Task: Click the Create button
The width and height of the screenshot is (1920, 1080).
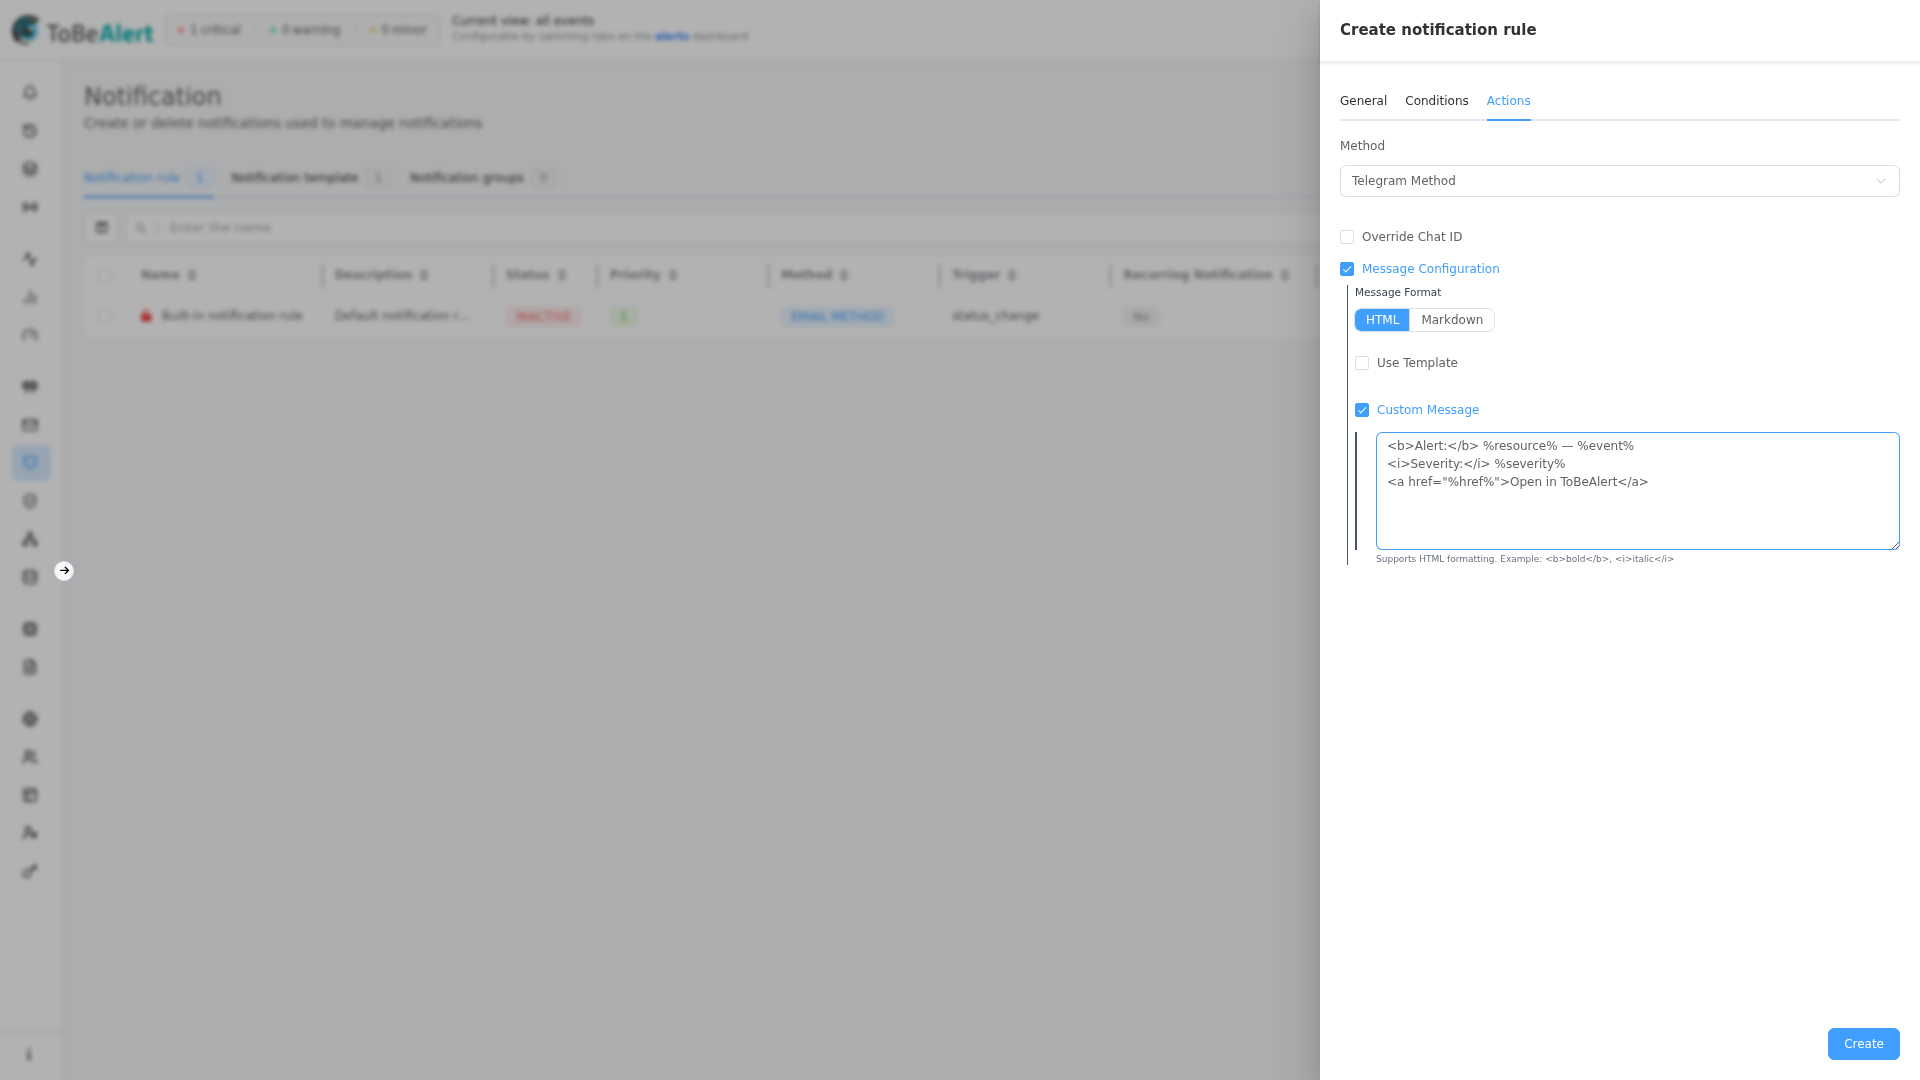Action: point(1863,1044)
